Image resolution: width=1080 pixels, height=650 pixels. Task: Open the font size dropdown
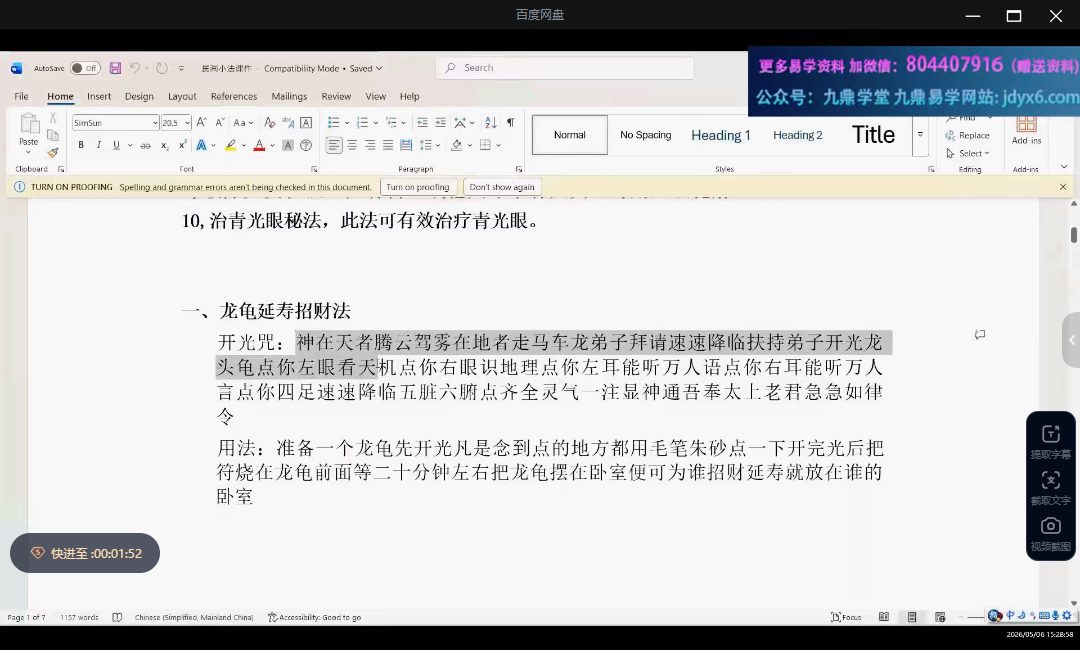point(176,123)
